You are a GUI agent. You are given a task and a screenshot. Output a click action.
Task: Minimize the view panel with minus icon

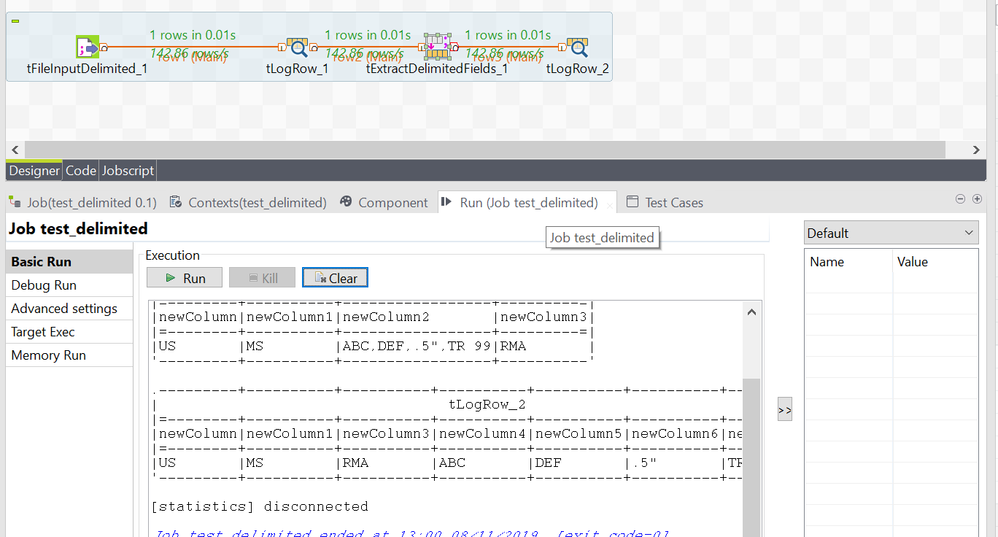[x=960, y=199]
